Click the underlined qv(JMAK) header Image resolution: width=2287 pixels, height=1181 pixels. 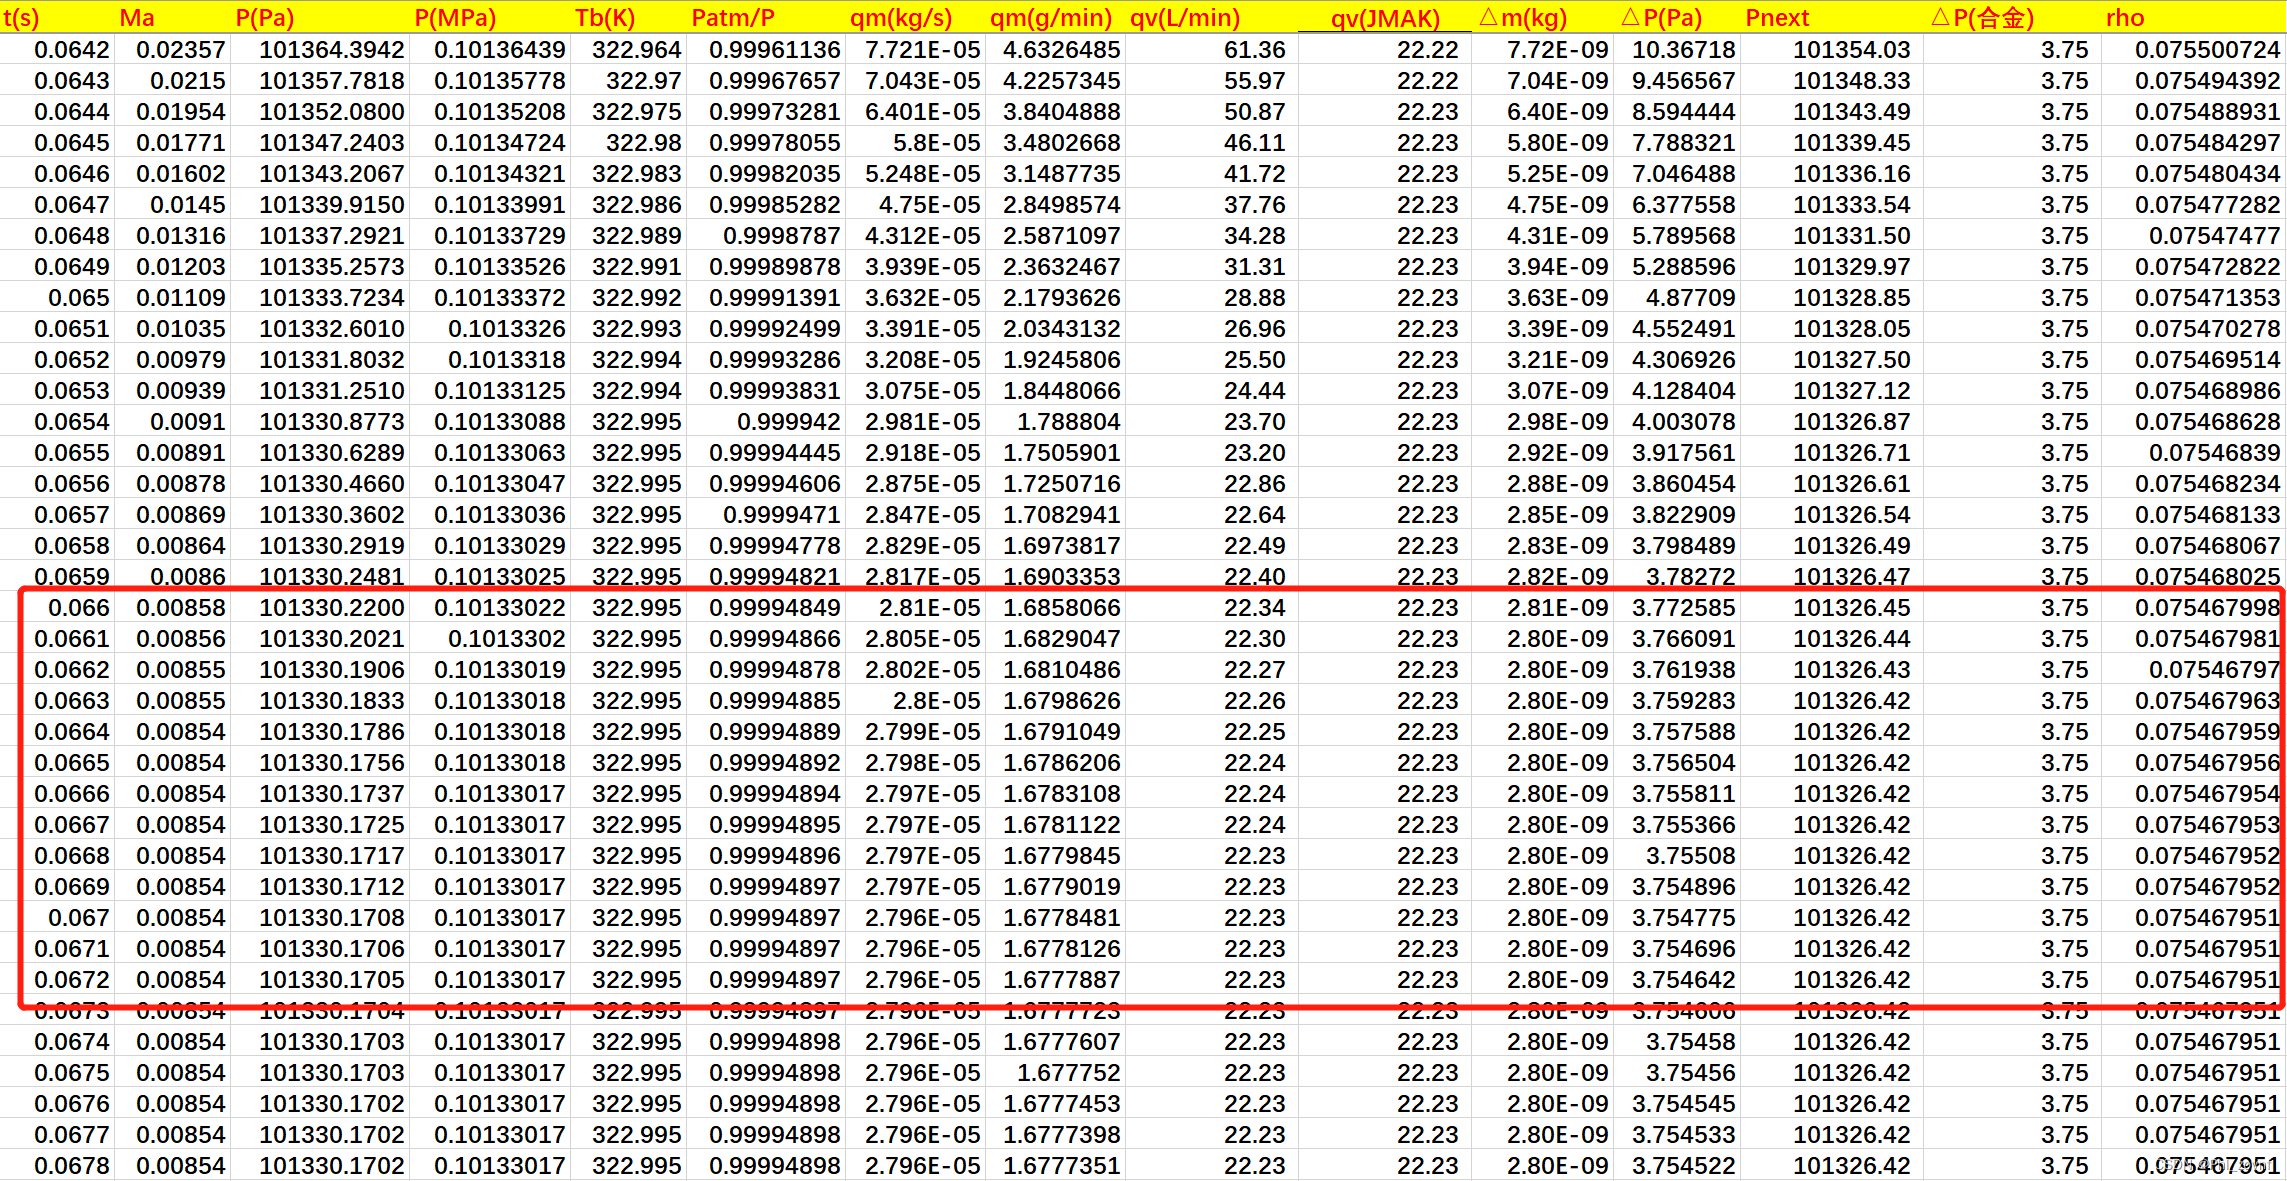[x=1385, y=18]
